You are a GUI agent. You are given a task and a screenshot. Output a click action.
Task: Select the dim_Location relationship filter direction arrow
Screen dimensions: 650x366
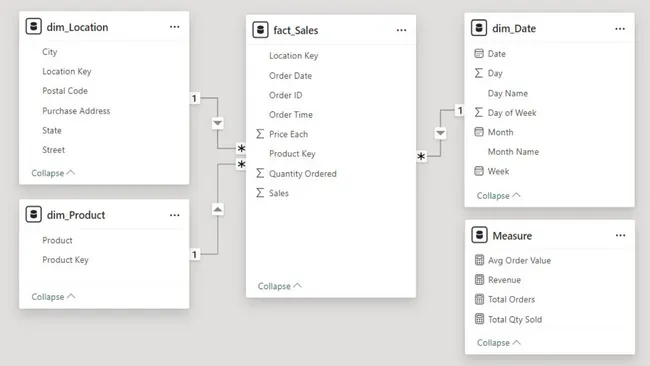click(218, 123)
